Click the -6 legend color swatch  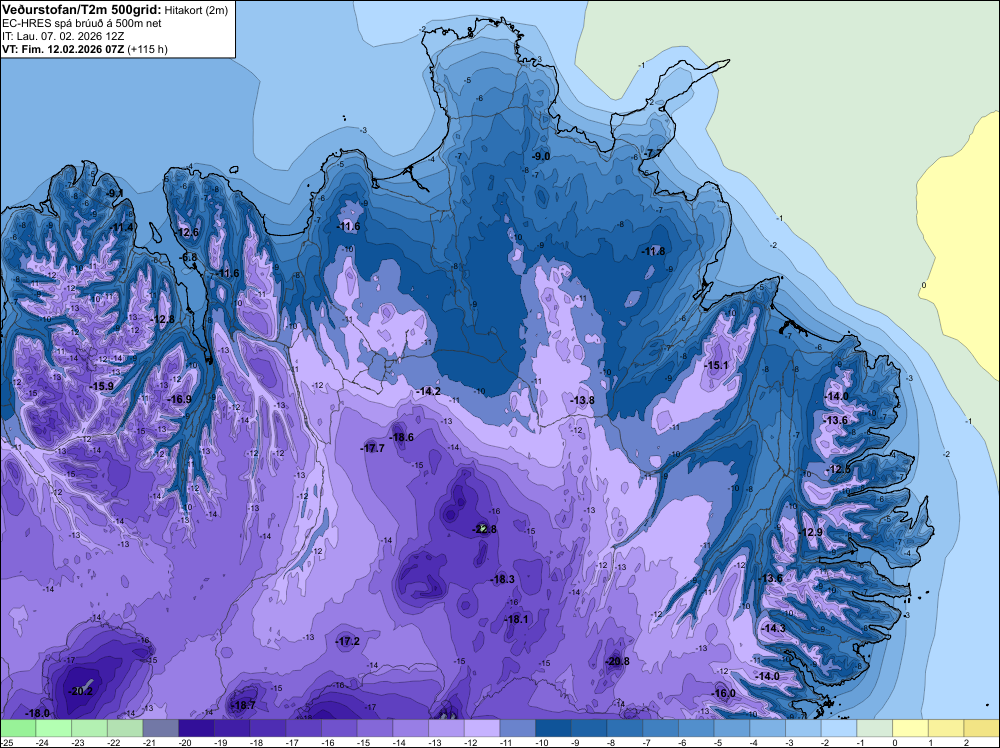(696, 728)
